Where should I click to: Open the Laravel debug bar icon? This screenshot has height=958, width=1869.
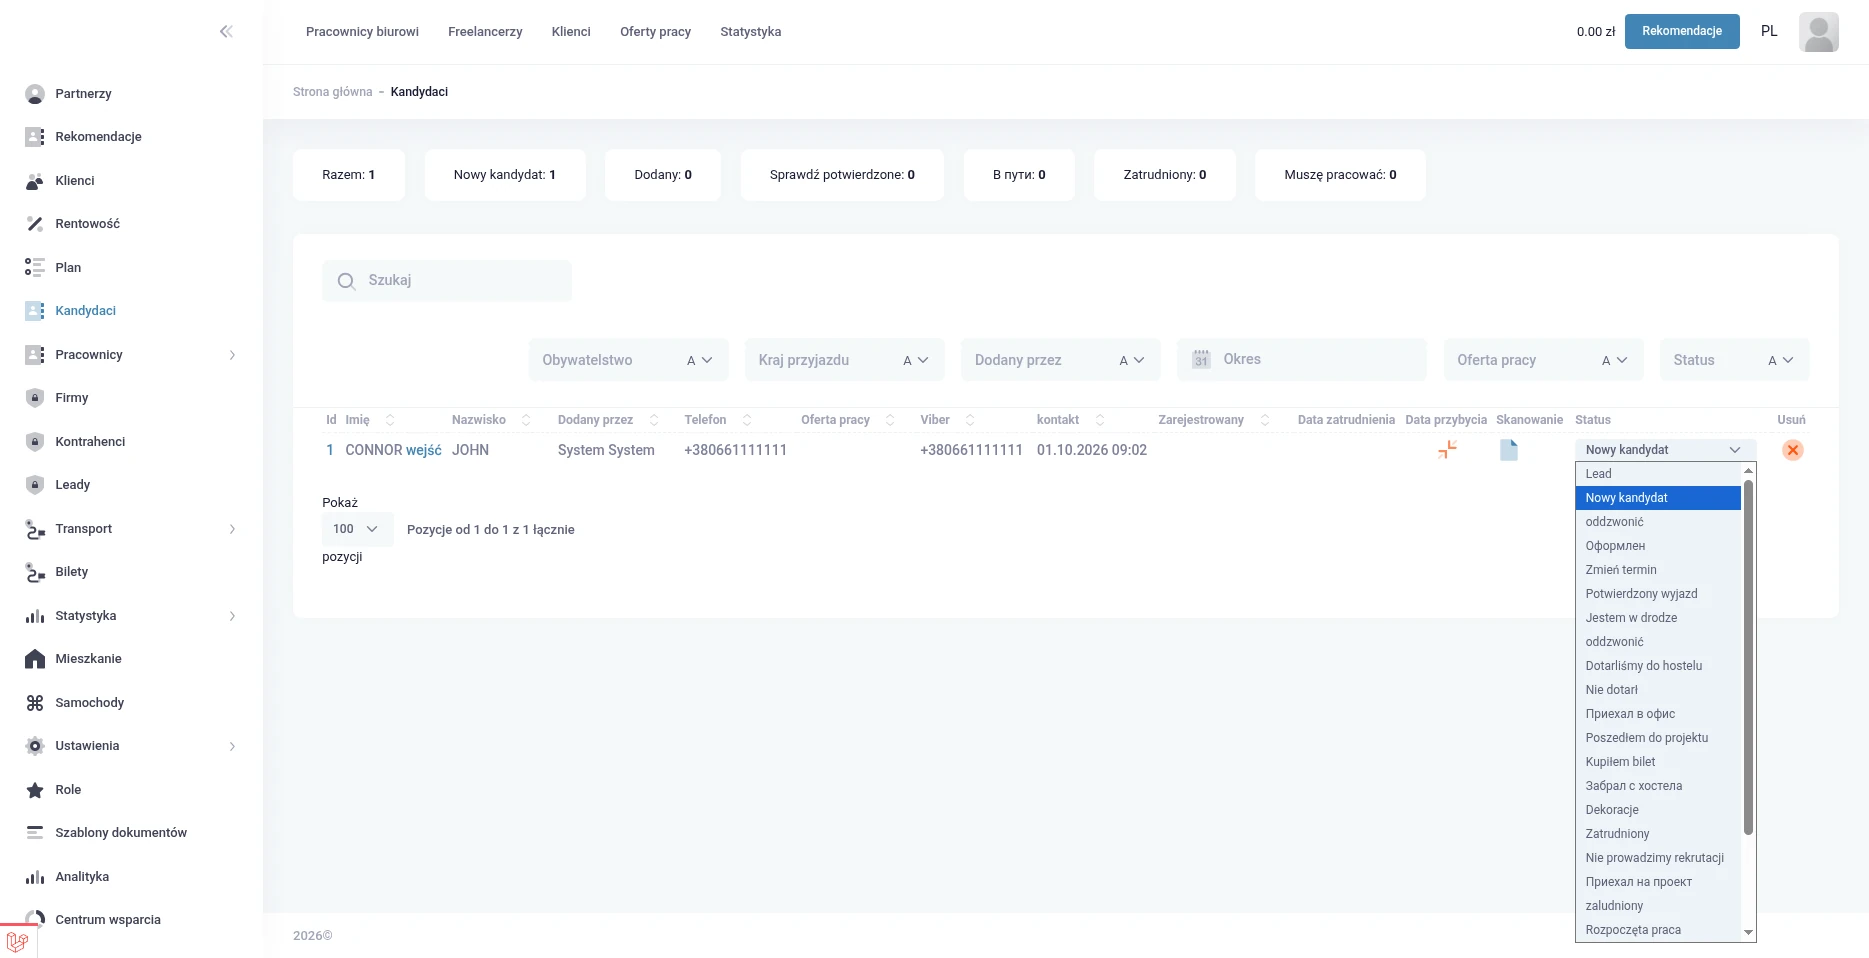coord(17,941)
